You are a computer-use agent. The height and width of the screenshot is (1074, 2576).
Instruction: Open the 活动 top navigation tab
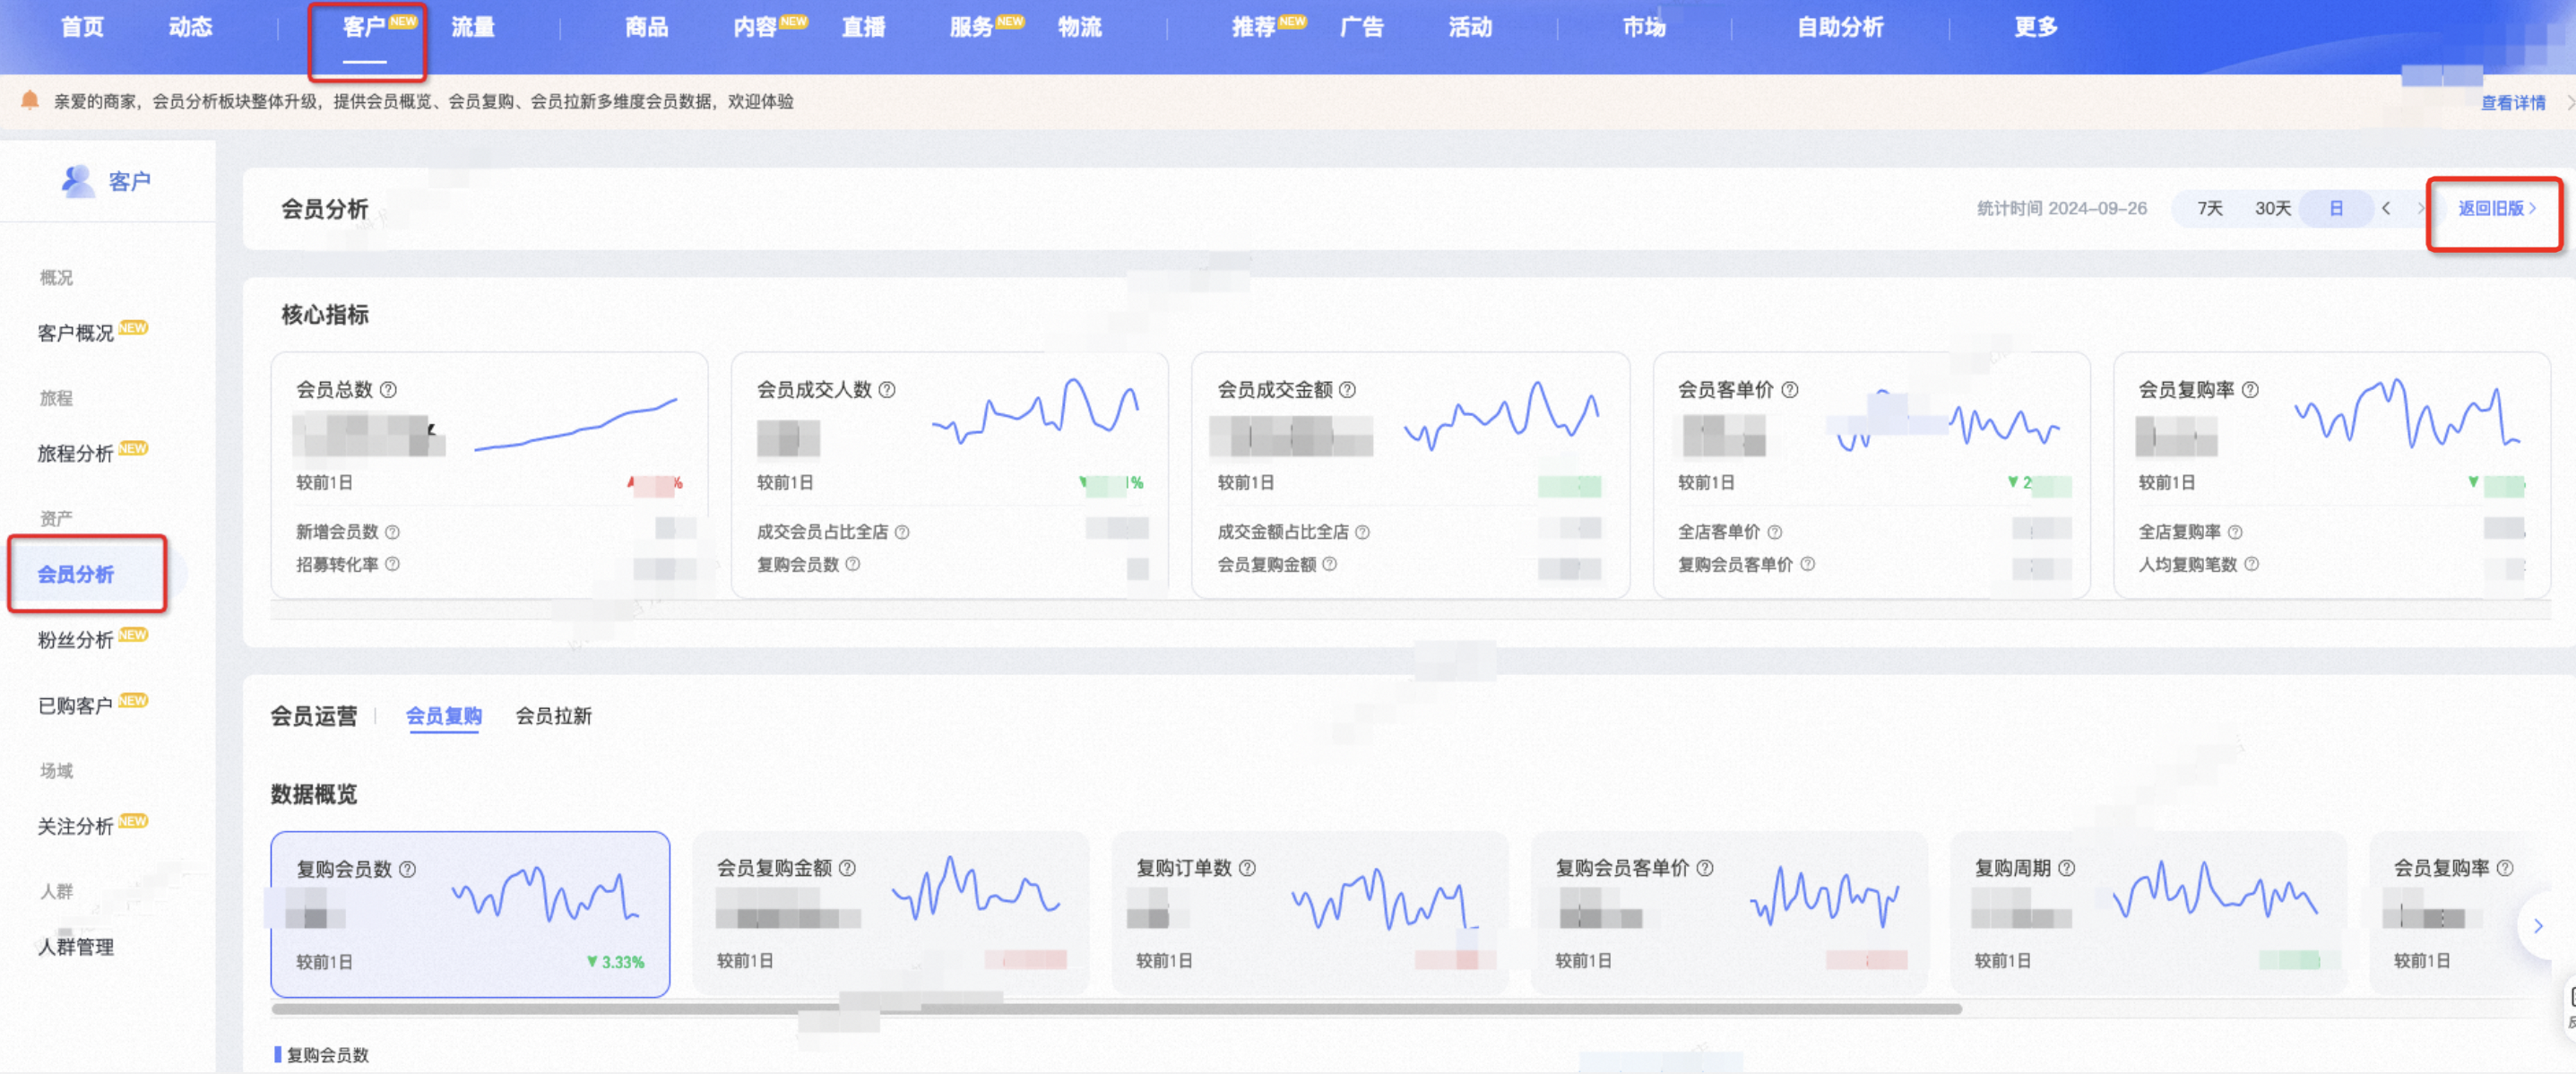click(x=1470, y=27)
